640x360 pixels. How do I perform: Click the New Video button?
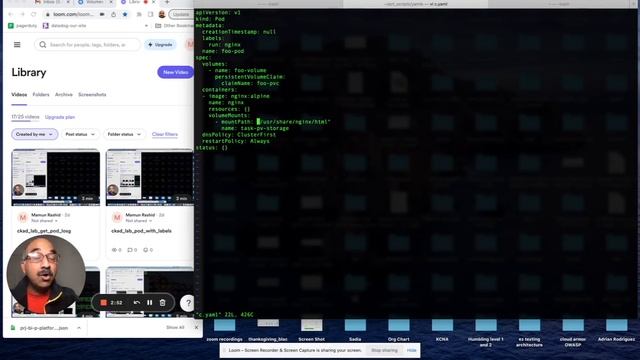(x=176, y=72)
